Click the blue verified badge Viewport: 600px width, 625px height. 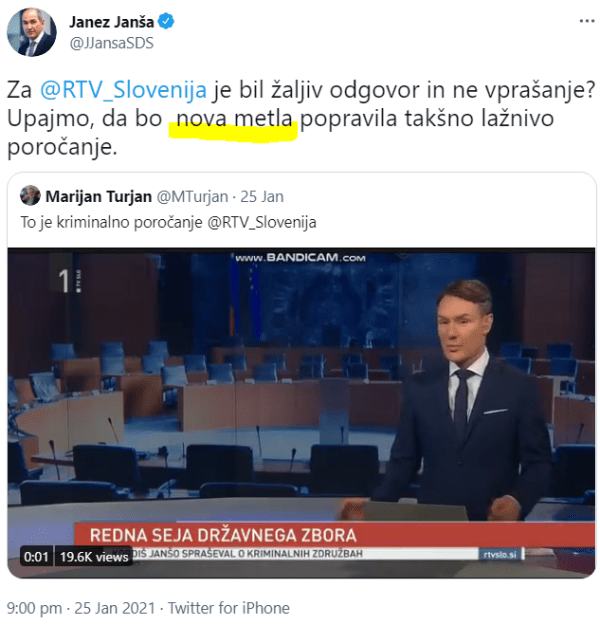click(x=166, y=22)
